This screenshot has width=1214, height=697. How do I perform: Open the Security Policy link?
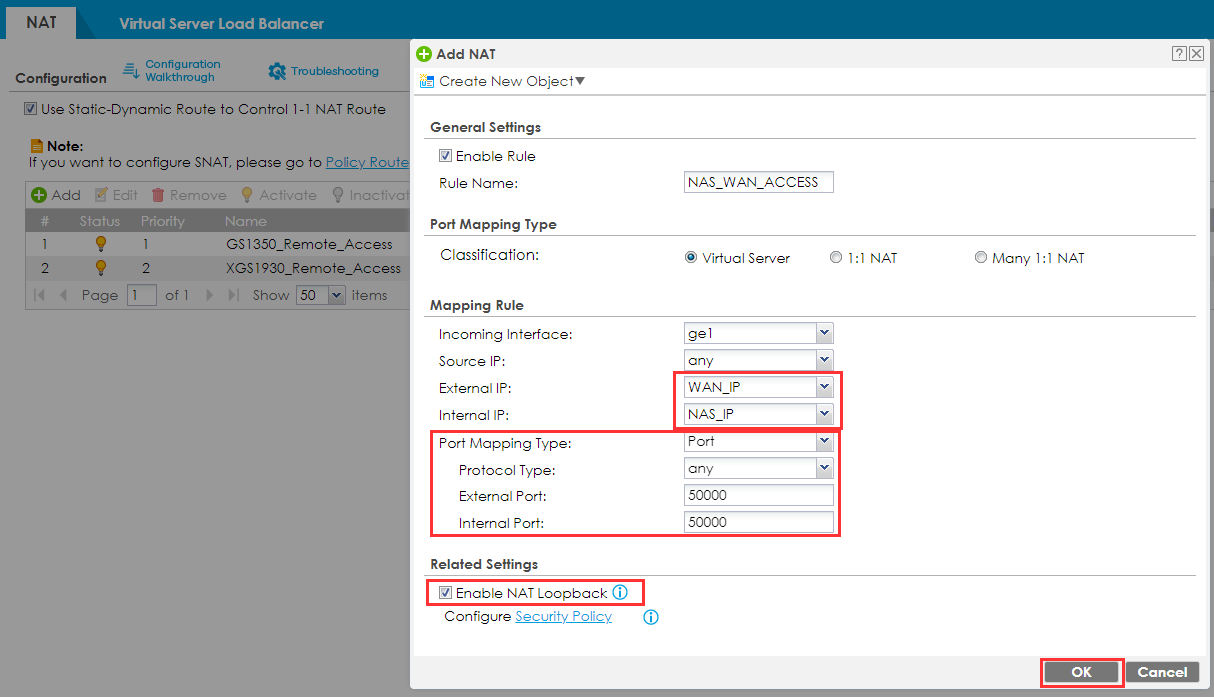[563, 617]
